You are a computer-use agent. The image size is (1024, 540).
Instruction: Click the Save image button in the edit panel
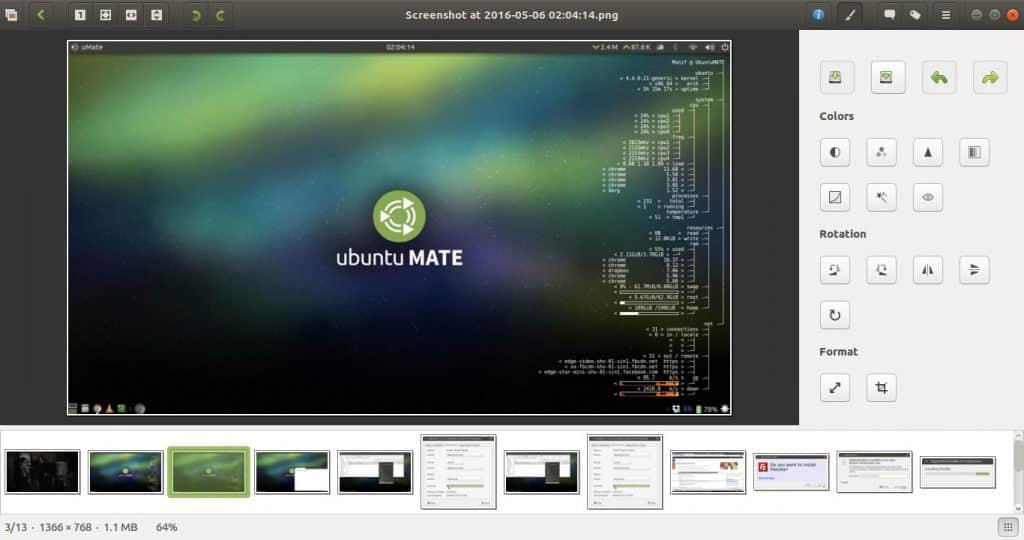pos(836,77)
